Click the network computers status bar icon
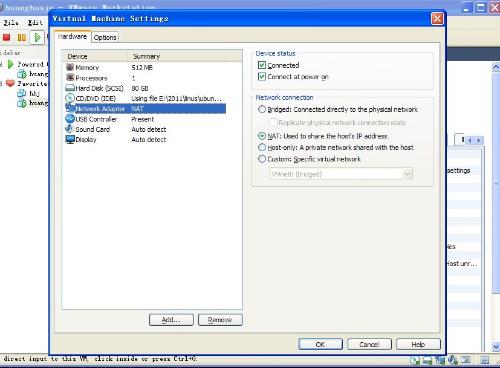Image resolution: width=500 pixels, height=368 pixels. tap(440, 360)
